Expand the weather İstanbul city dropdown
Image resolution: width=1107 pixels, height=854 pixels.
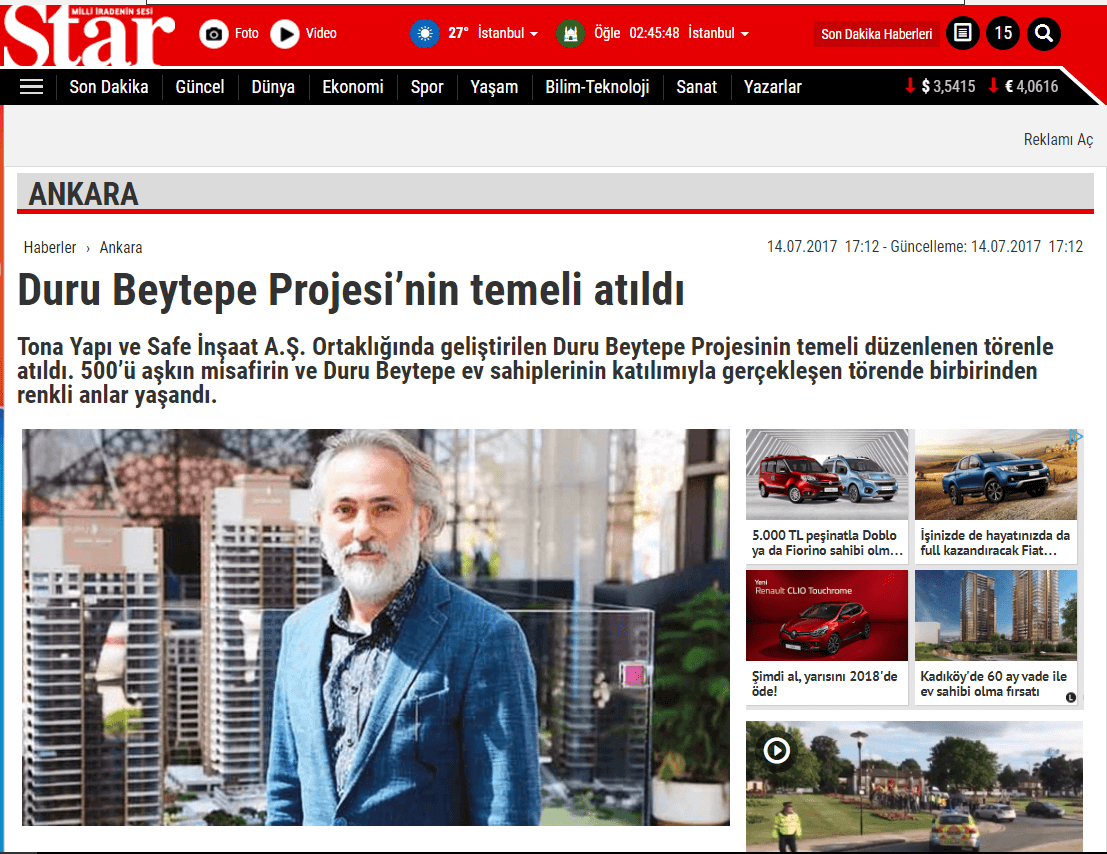click(x=508, y=33)
